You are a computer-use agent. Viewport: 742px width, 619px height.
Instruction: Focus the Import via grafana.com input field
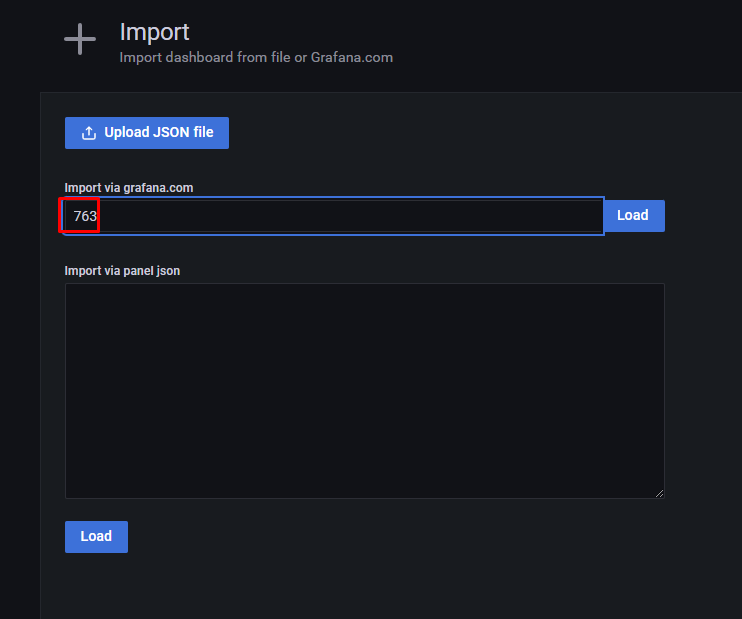tap(334, 216)
